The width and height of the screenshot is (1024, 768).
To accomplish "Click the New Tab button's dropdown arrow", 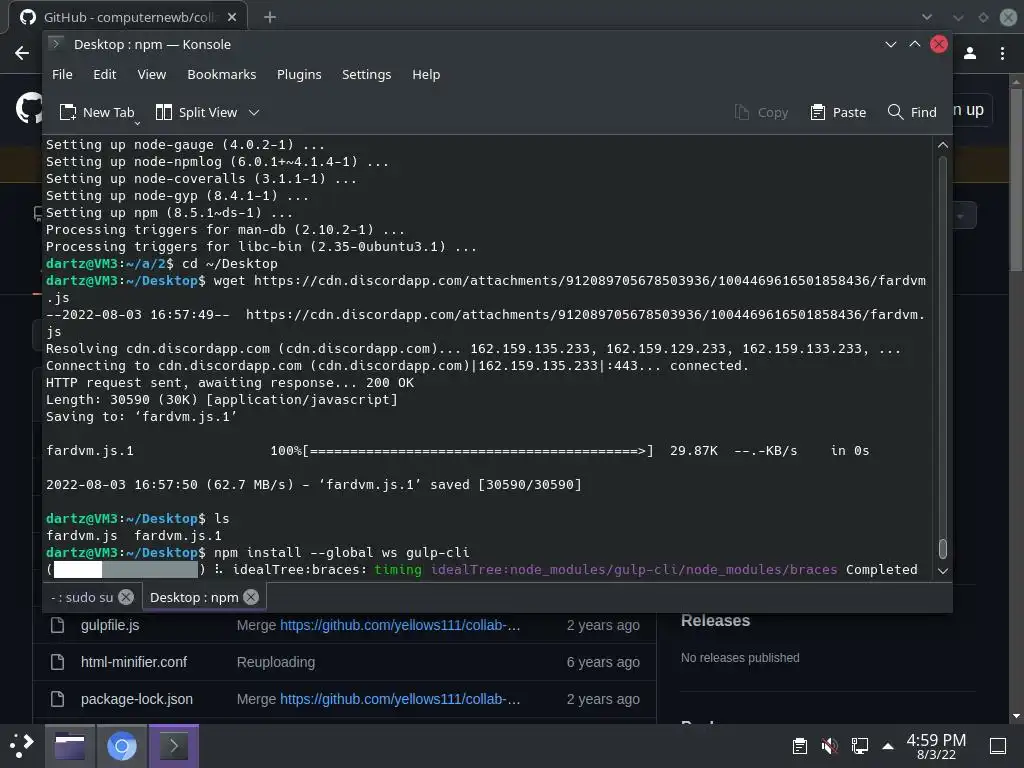I will click(x=137, y=123).
